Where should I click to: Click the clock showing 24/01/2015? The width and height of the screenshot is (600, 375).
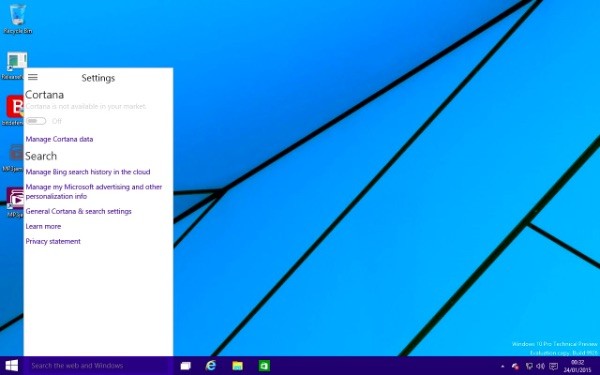click(x=577, y=366)
